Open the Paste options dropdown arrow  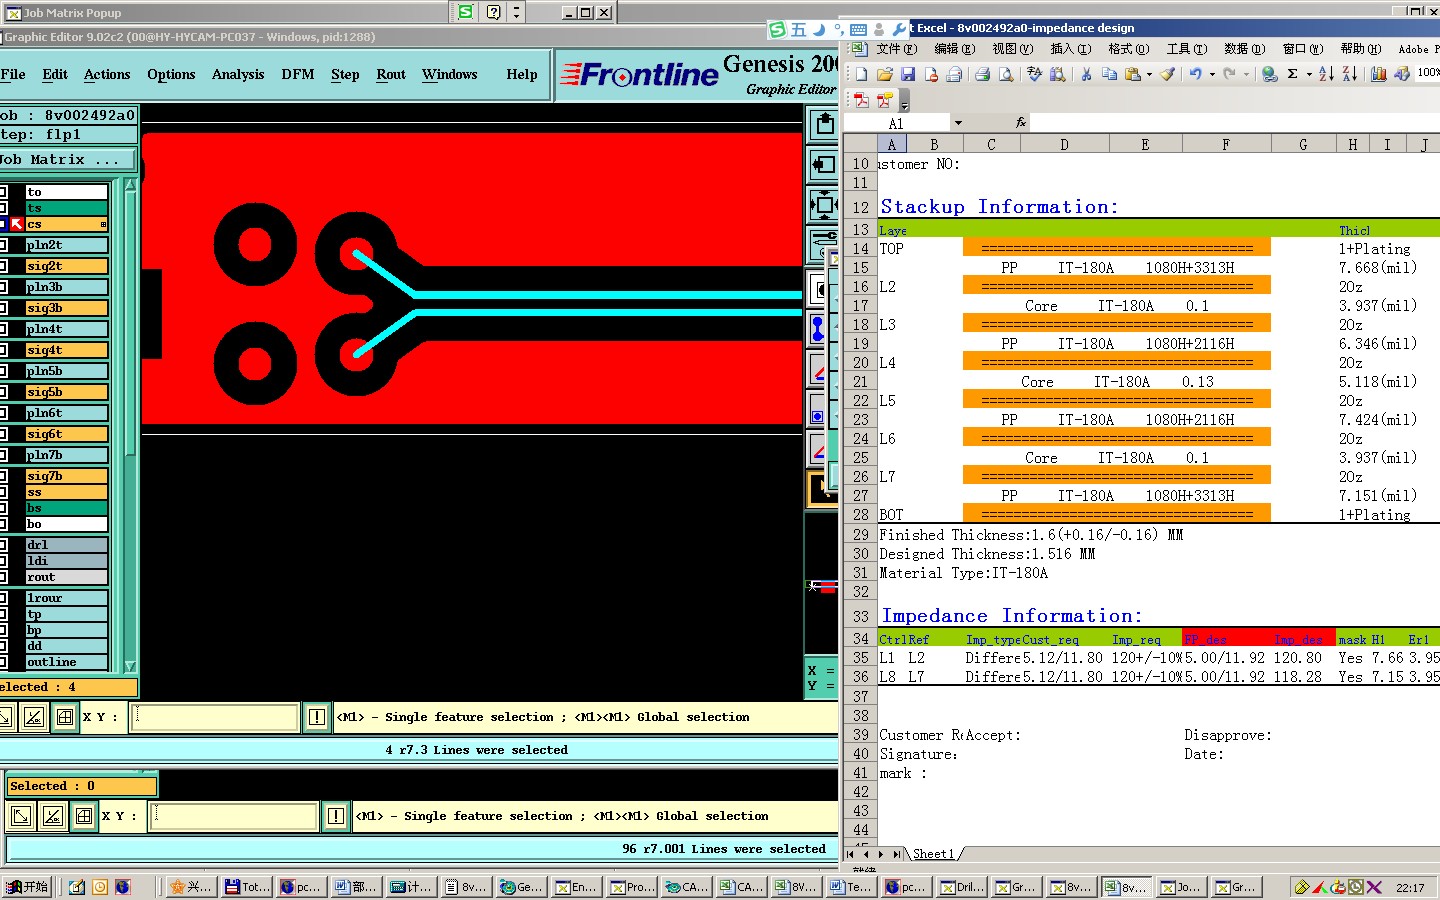coord(1149,74)
